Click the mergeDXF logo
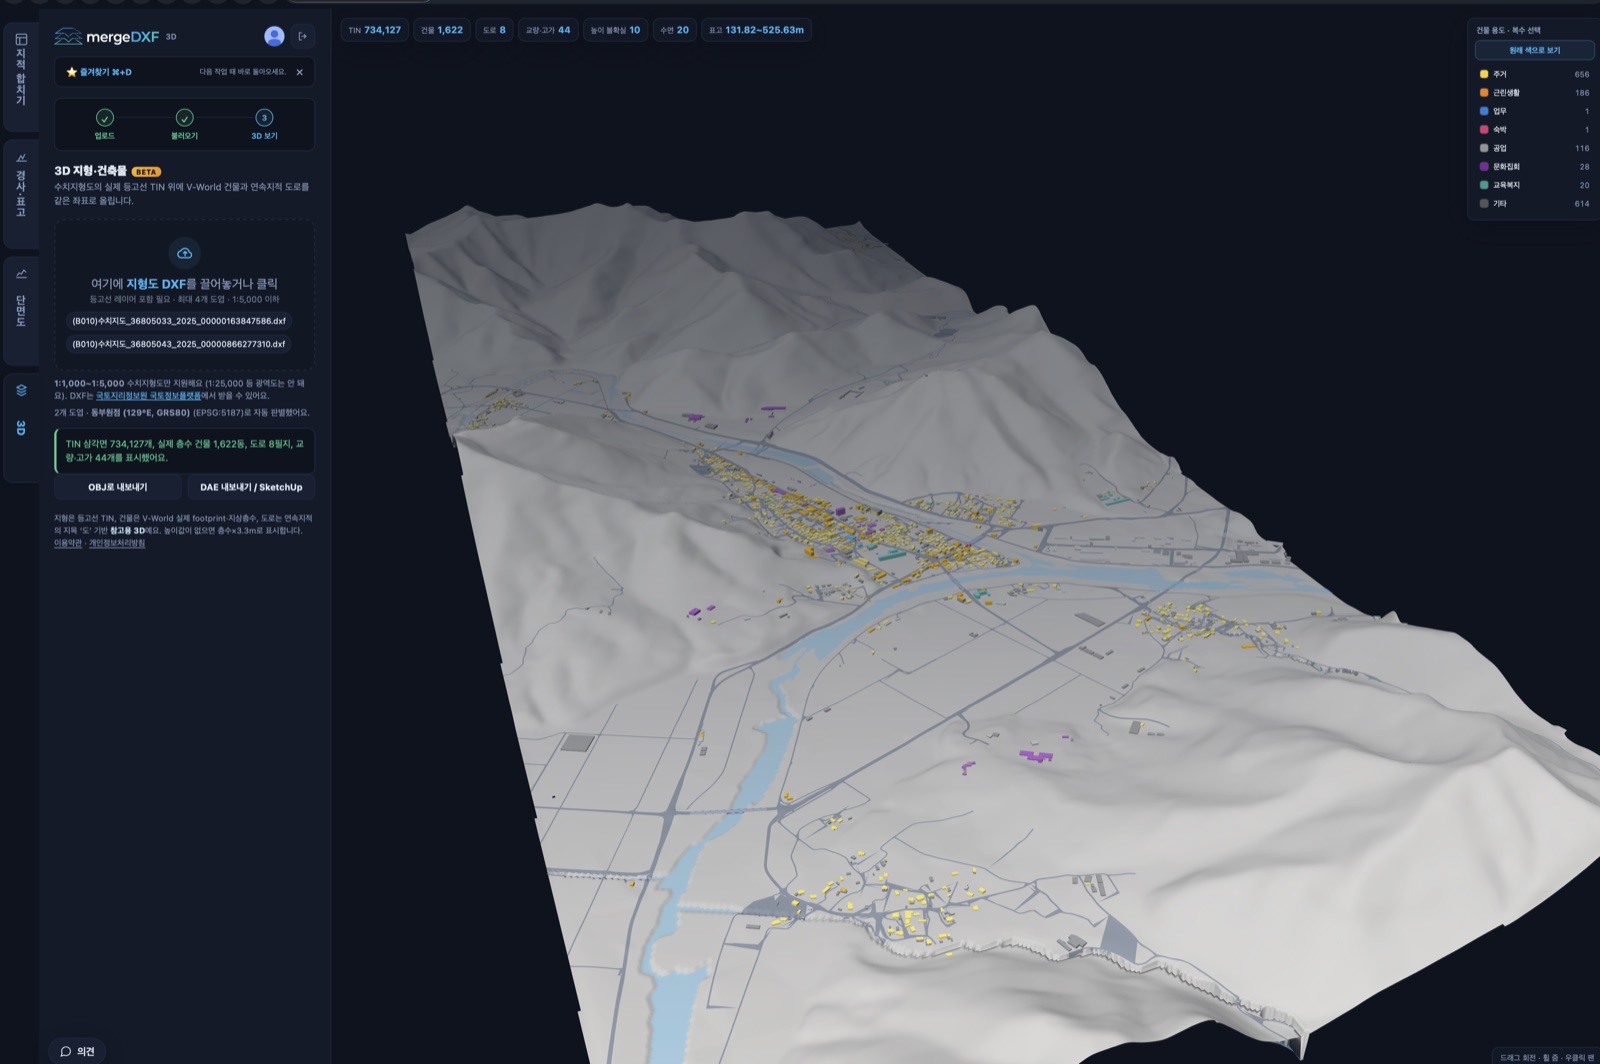The image size is (1600, 1064). (115, 37)
